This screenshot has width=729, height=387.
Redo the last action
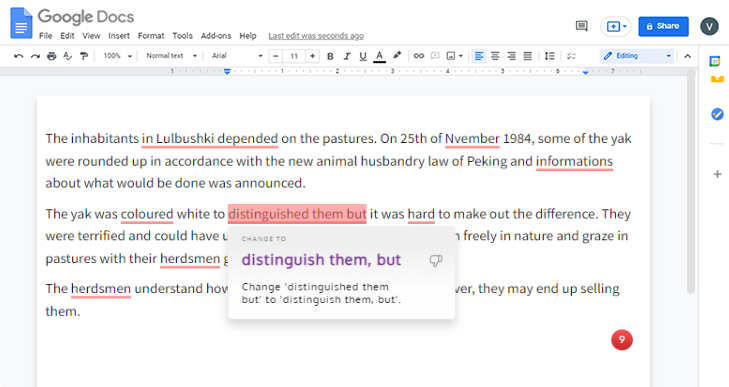(35, 56)
